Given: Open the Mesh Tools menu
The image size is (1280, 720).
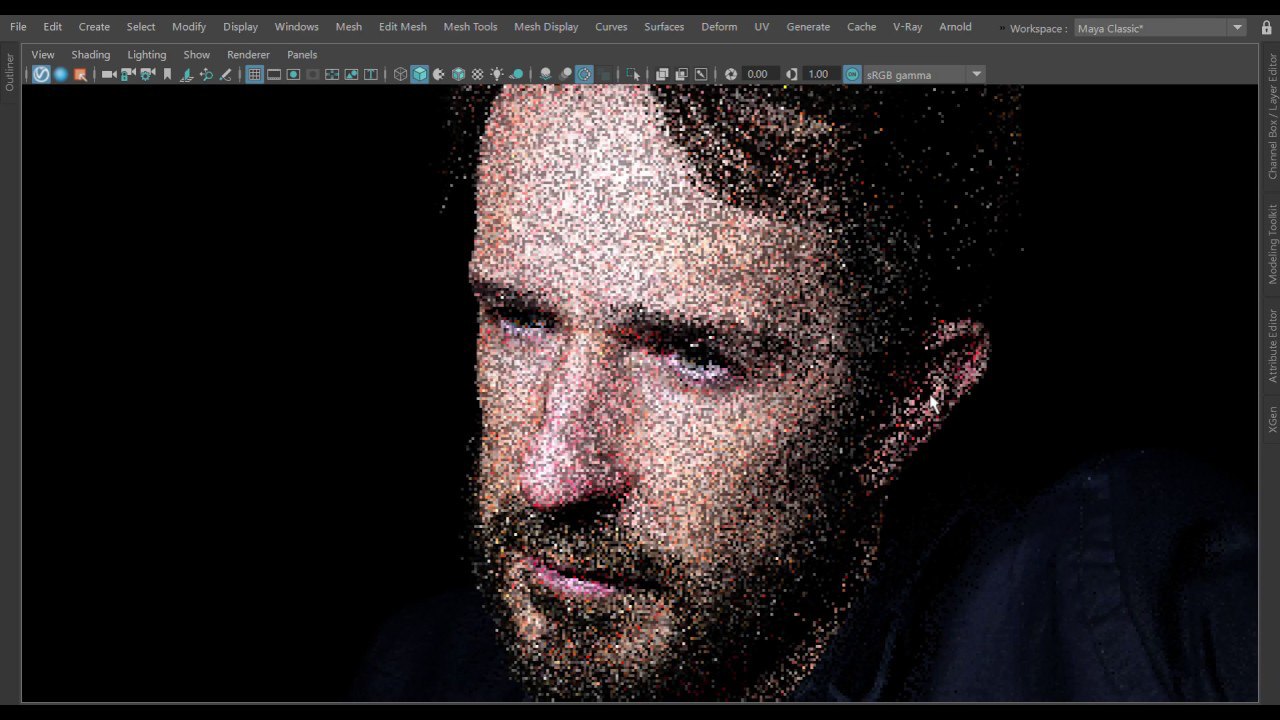Looking at the screenshot, I should [470, 27].
